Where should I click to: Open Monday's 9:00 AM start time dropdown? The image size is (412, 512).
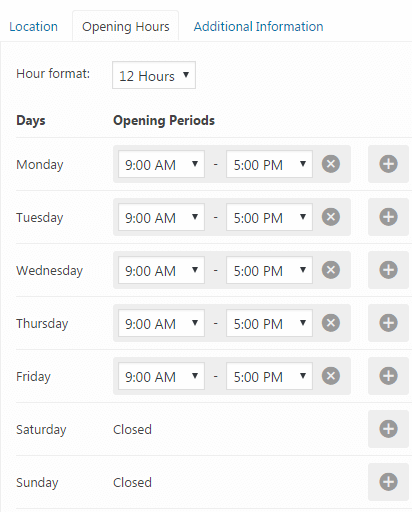[x=161, y=164]
